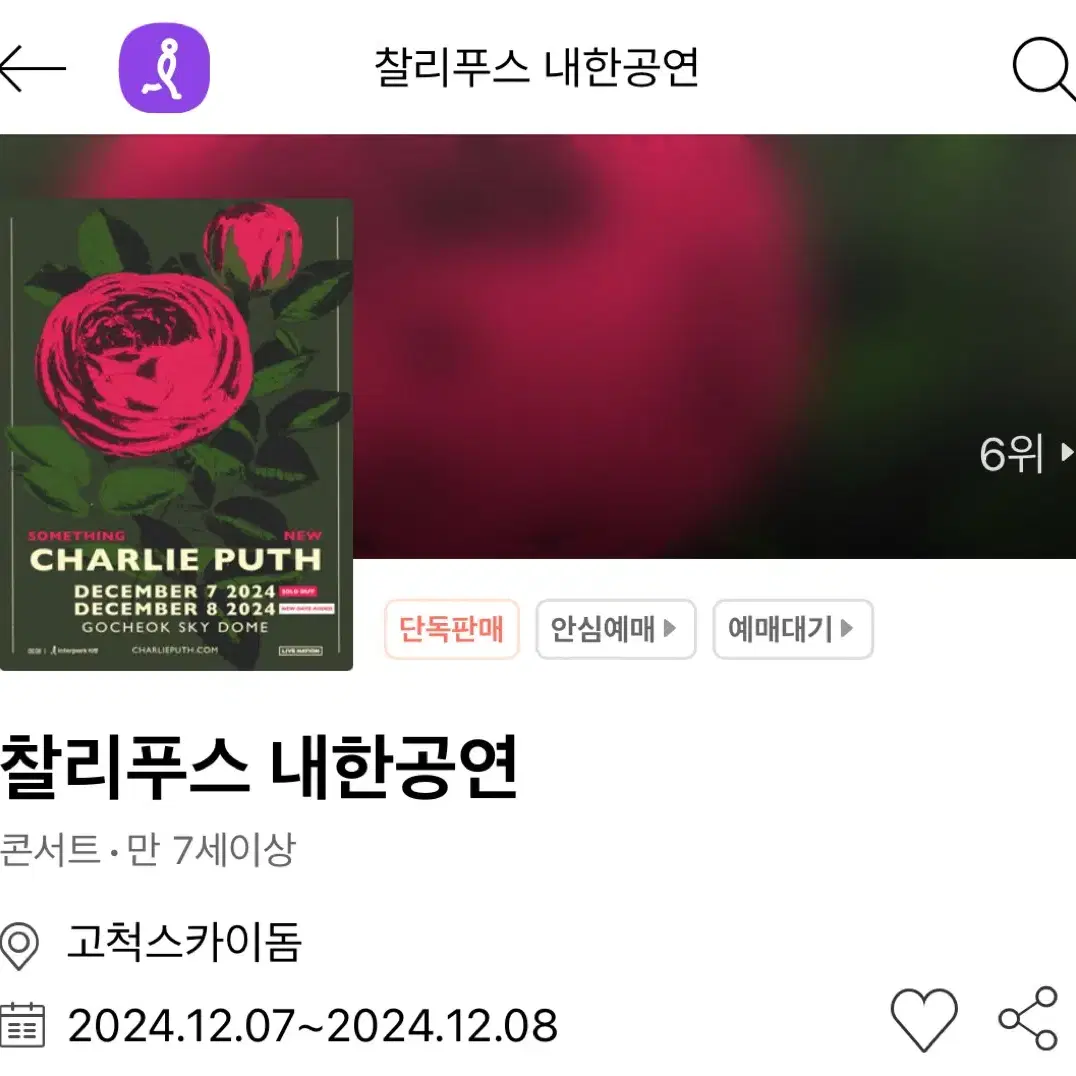
Task: Tap the calendar icon beside the dates
Action: (x=22, y=1025)
